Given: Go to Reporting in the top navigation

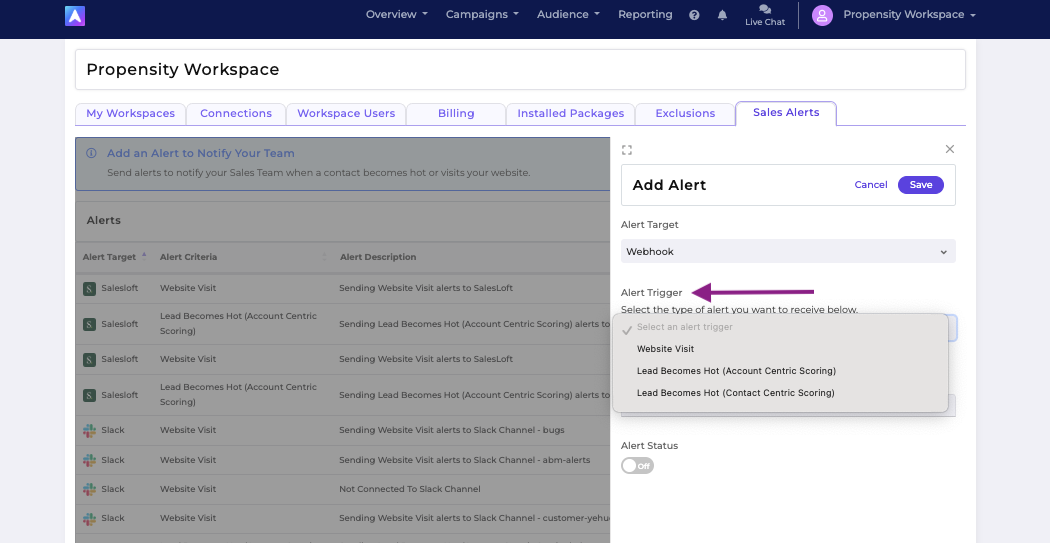Looking at the screenshot, I should (645, 15).
